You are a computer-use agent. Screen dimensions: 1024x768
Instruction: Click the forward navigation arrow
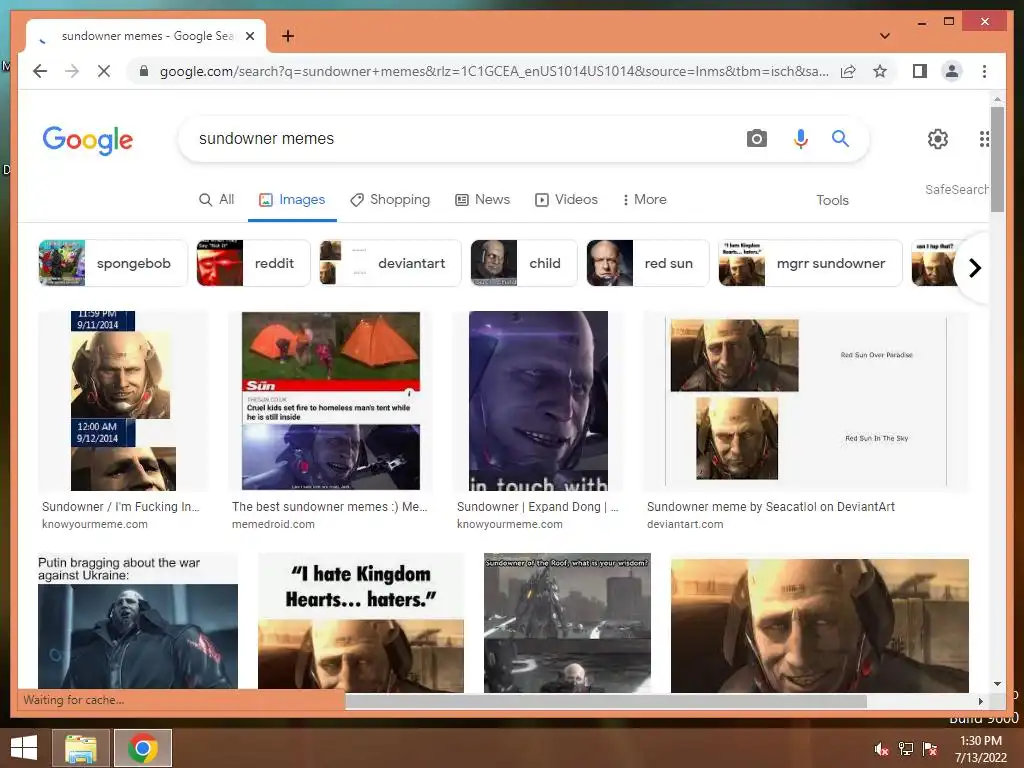tap(72, 71)
